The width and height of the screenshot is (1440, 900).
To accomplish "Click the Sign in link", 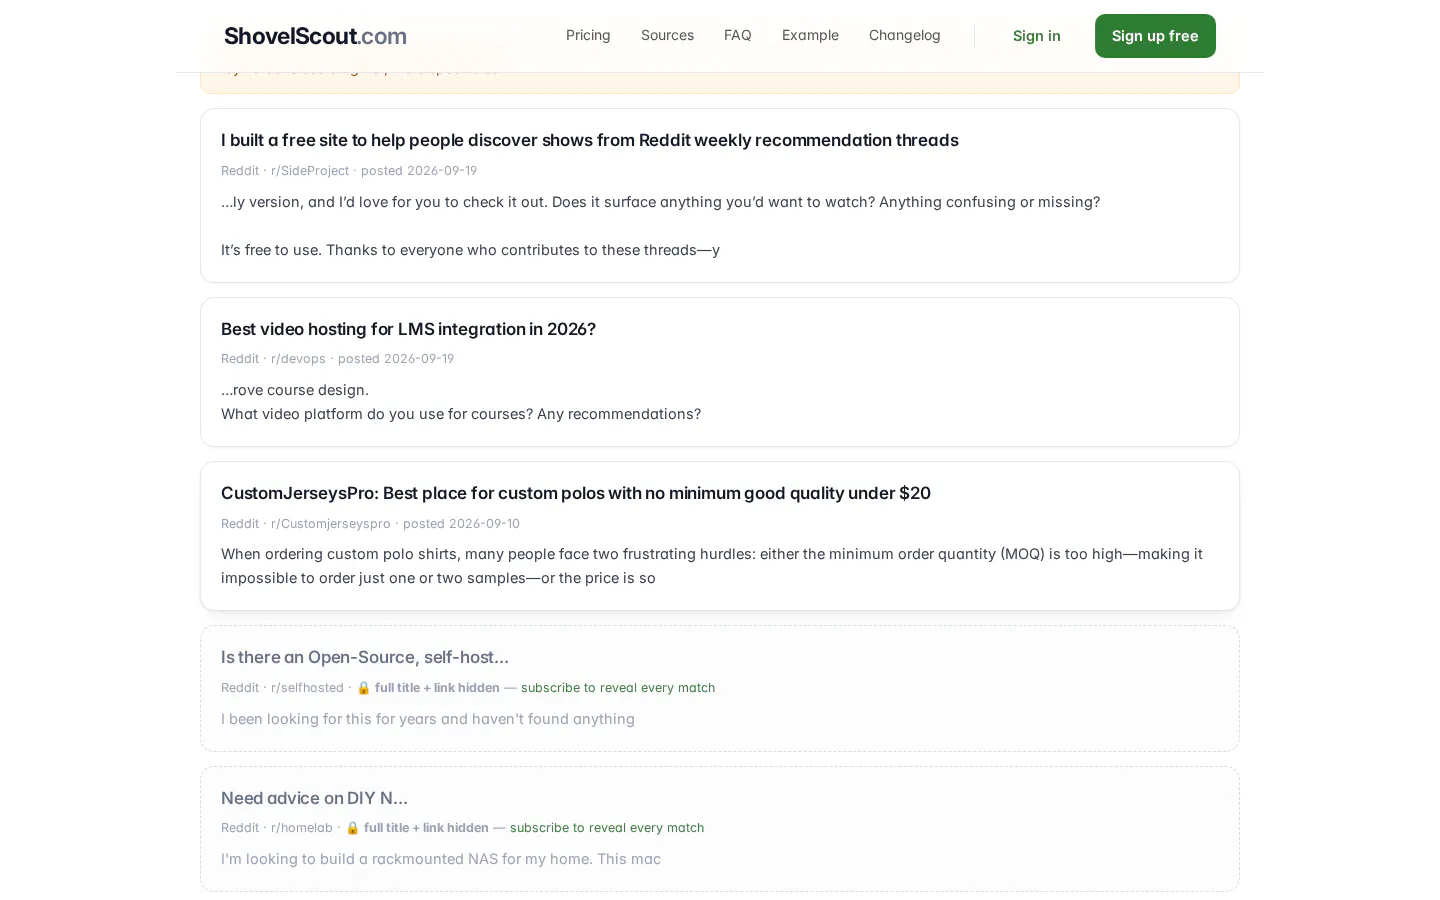I will [x=1036, y=36].
